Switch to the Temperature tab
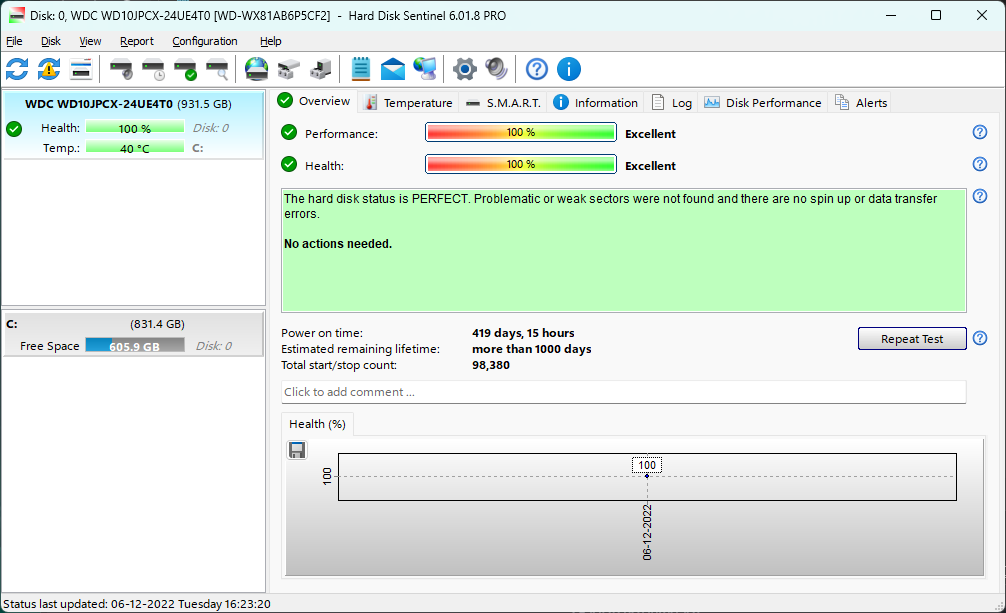1006x613 pixels. [x=408, y=102]
